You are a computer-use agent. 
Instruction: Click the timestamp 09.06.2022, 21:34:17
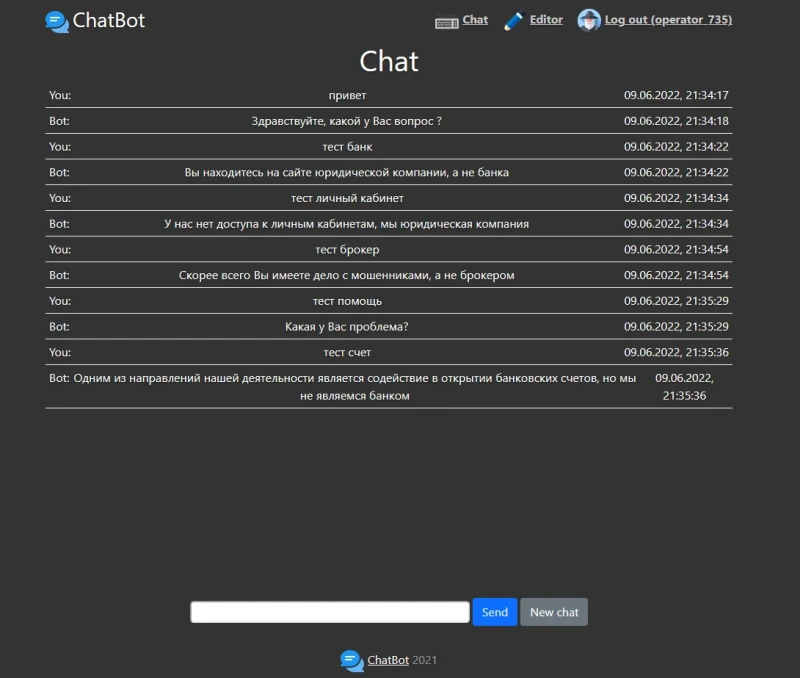tap(676, 96)
